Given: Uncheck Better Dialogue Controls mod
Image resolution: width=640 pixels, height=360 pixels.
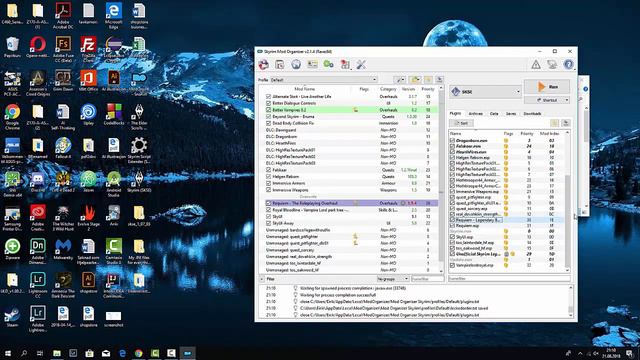Looking at the screenshot, I should point(268,103).
